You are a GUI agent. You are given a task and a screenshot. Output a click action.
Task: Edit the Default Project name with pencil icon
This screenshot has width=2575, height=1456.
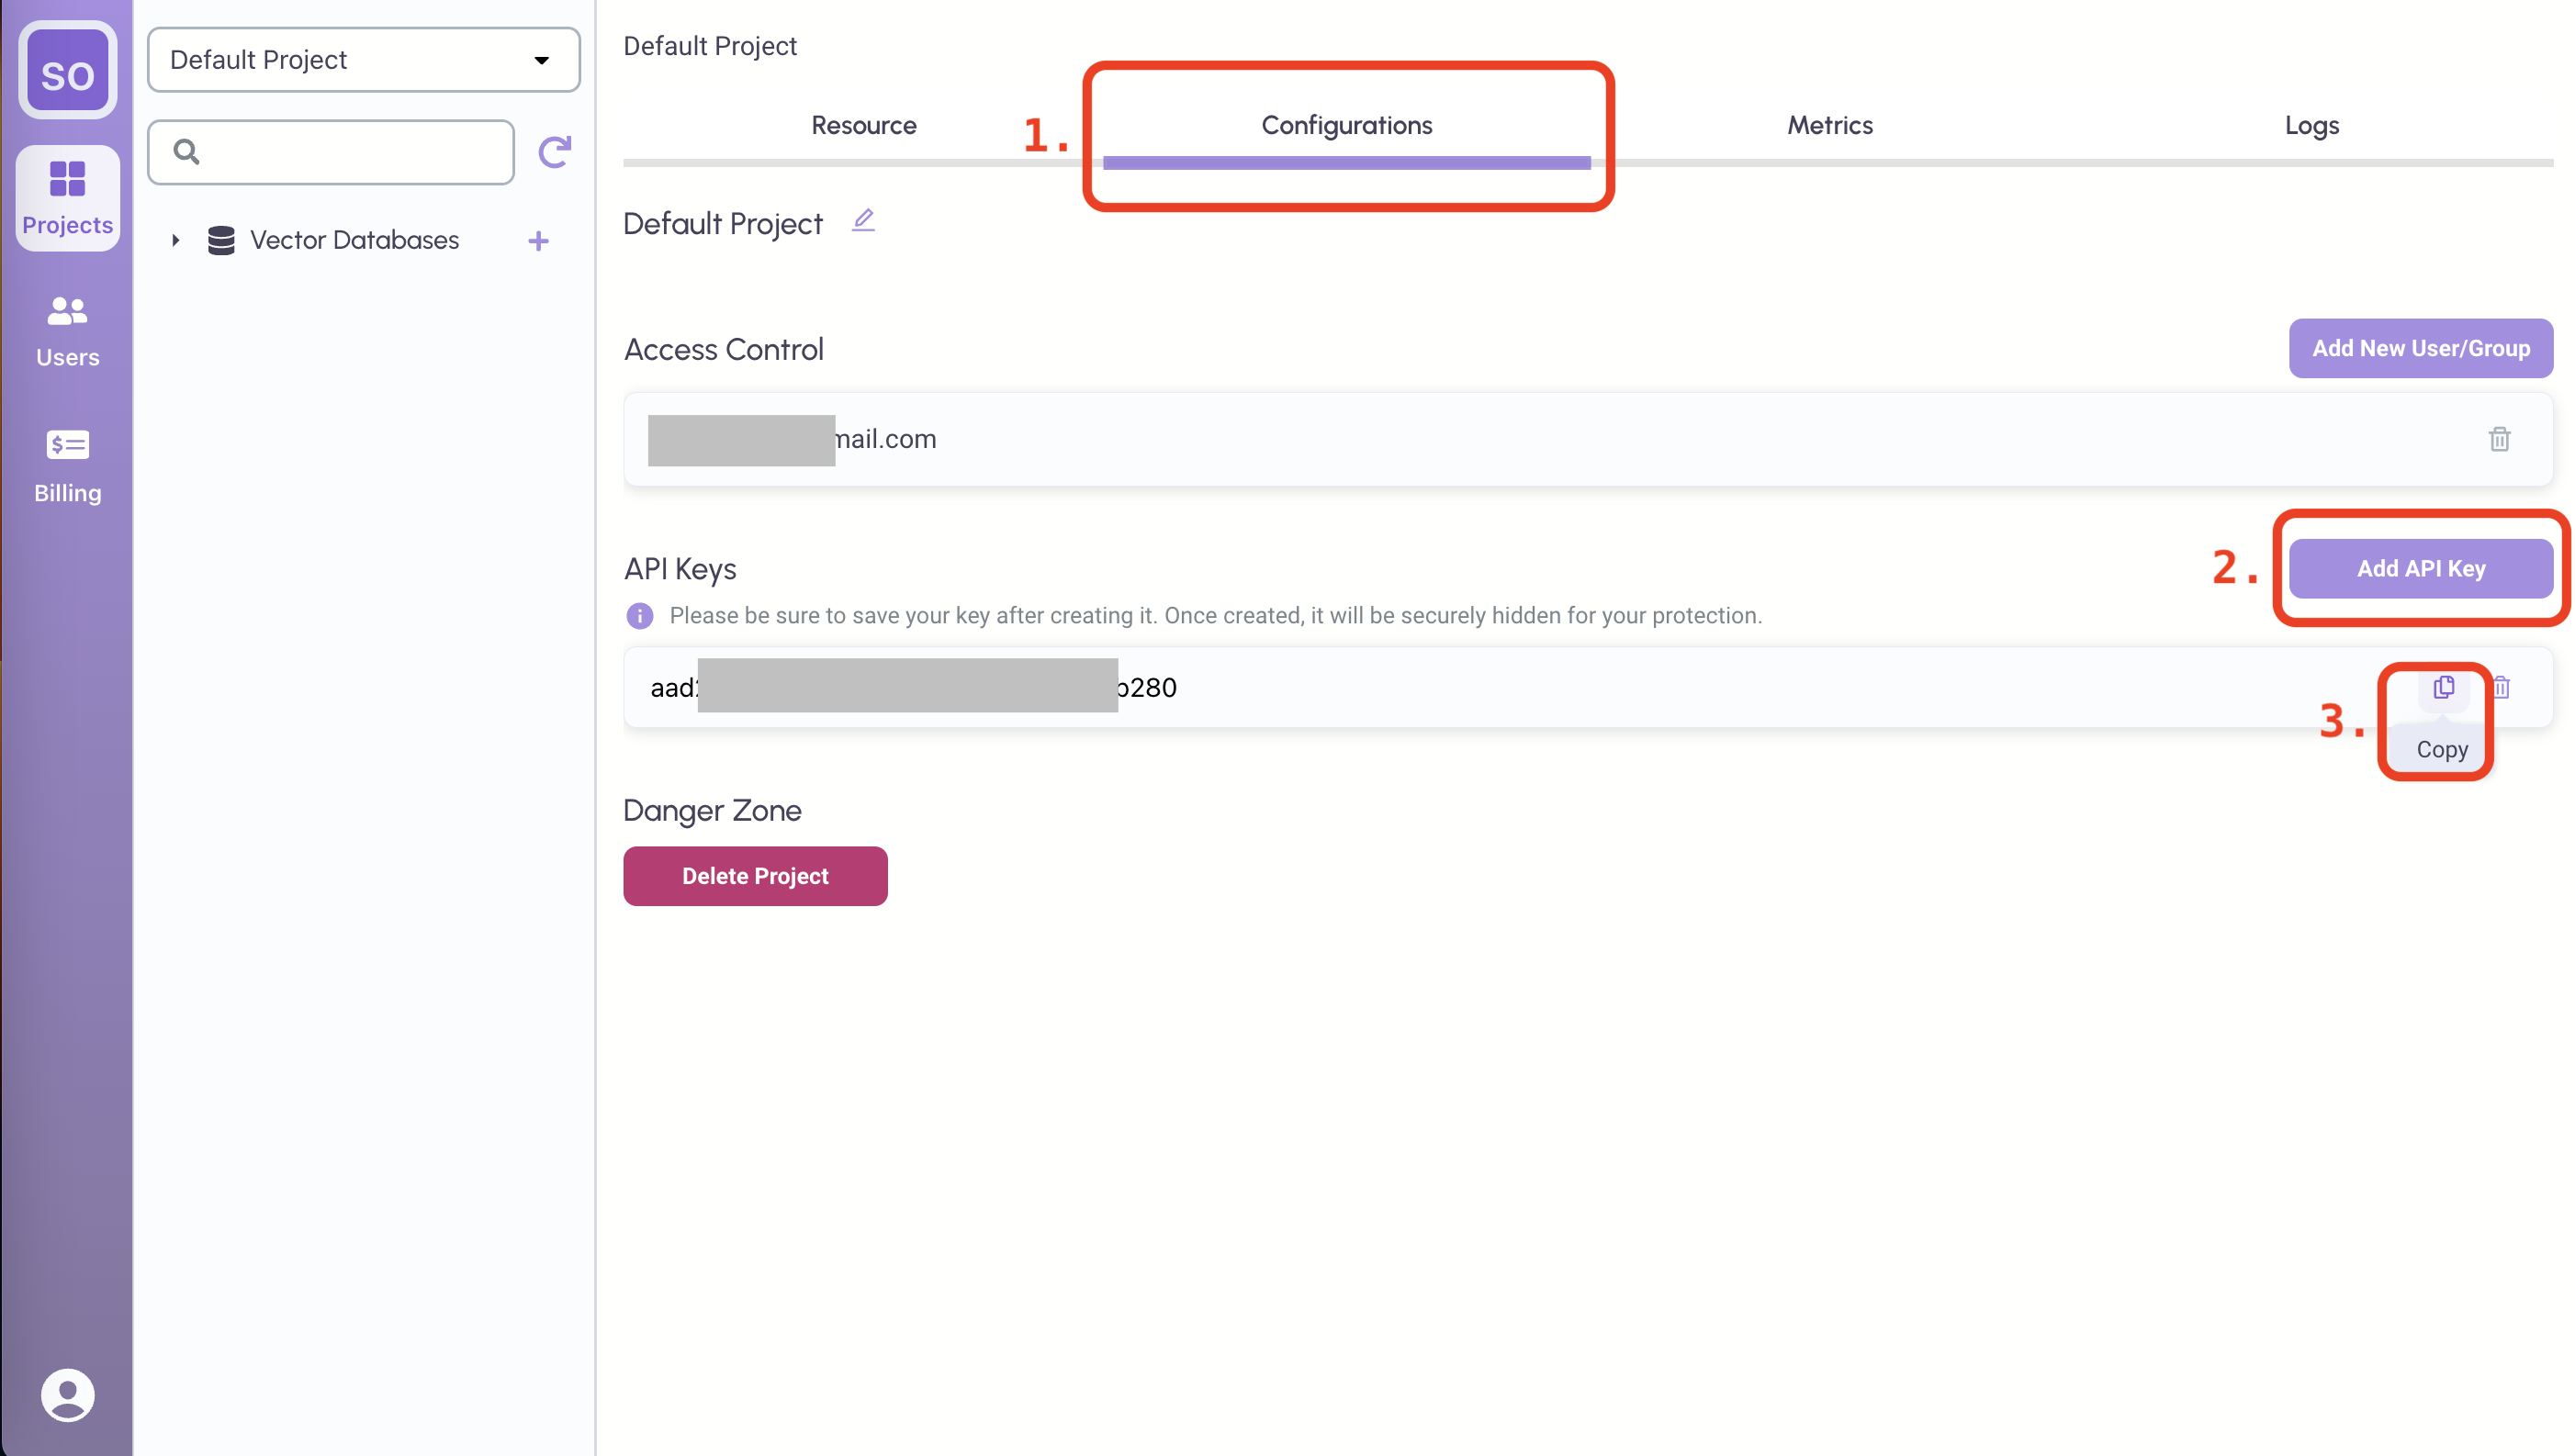point(863,220)
